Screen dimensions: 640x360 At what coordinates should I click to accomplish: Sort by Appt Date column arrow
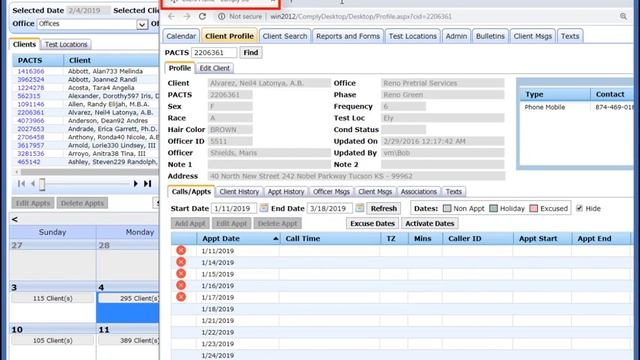(x=276, y=238)
